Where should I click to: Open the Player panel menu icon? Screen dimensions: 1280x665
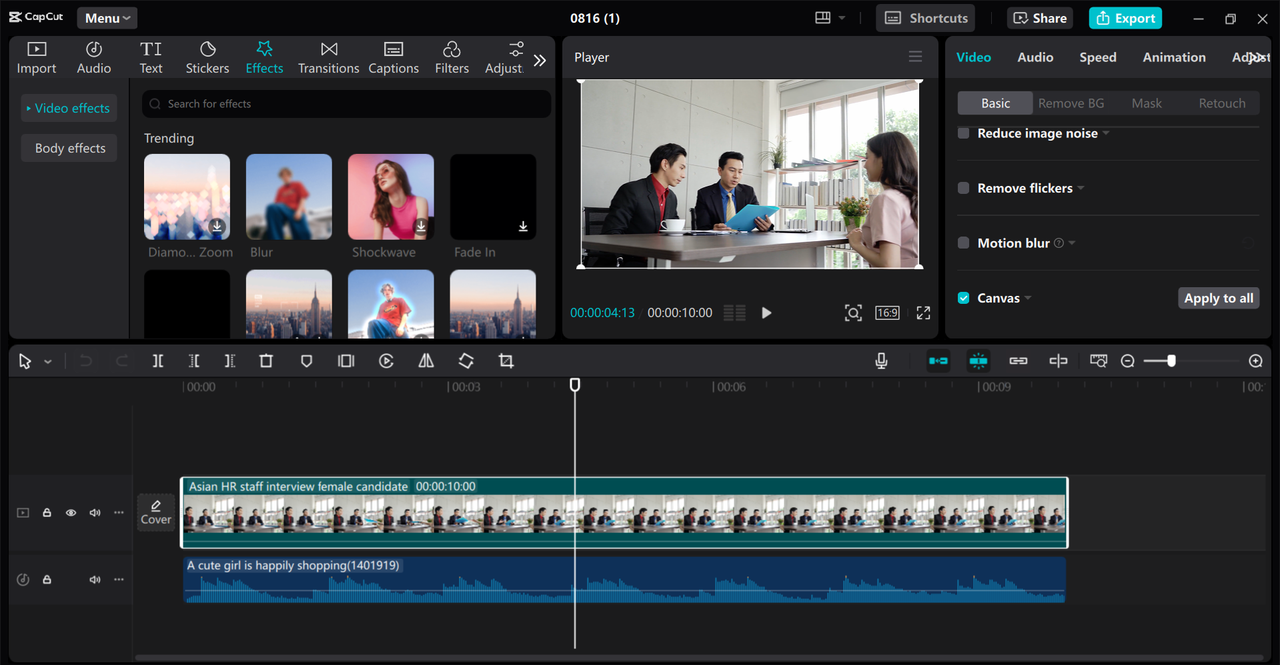click(915, 57)
